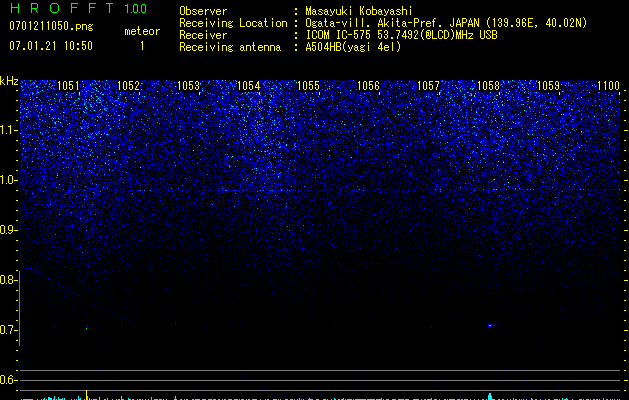Click the bright meteor echo below 1058
This screenshot has height=400, width=629.
click(490, 325)
